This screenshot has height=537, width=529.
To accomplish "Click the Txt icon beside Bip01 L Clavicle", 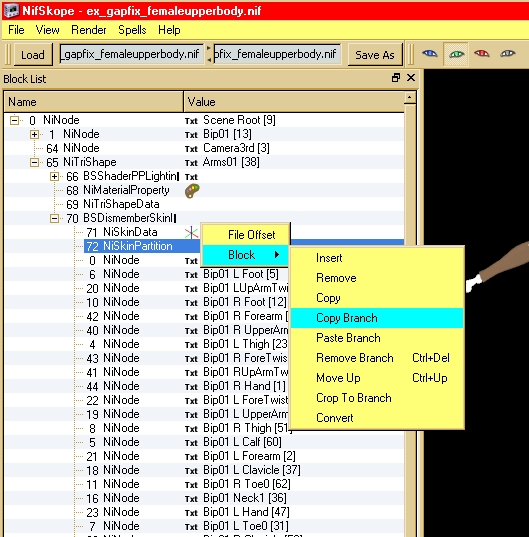I will 191,471.
